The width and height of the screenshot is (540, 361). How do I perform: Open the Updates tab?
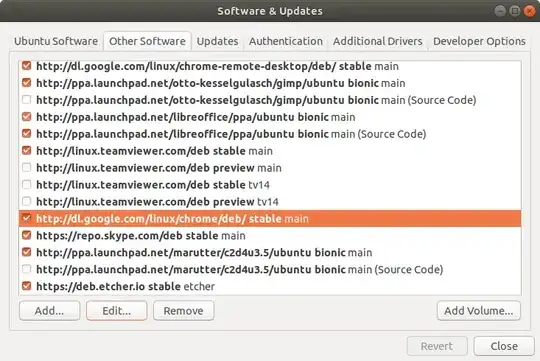pos(217,41)
